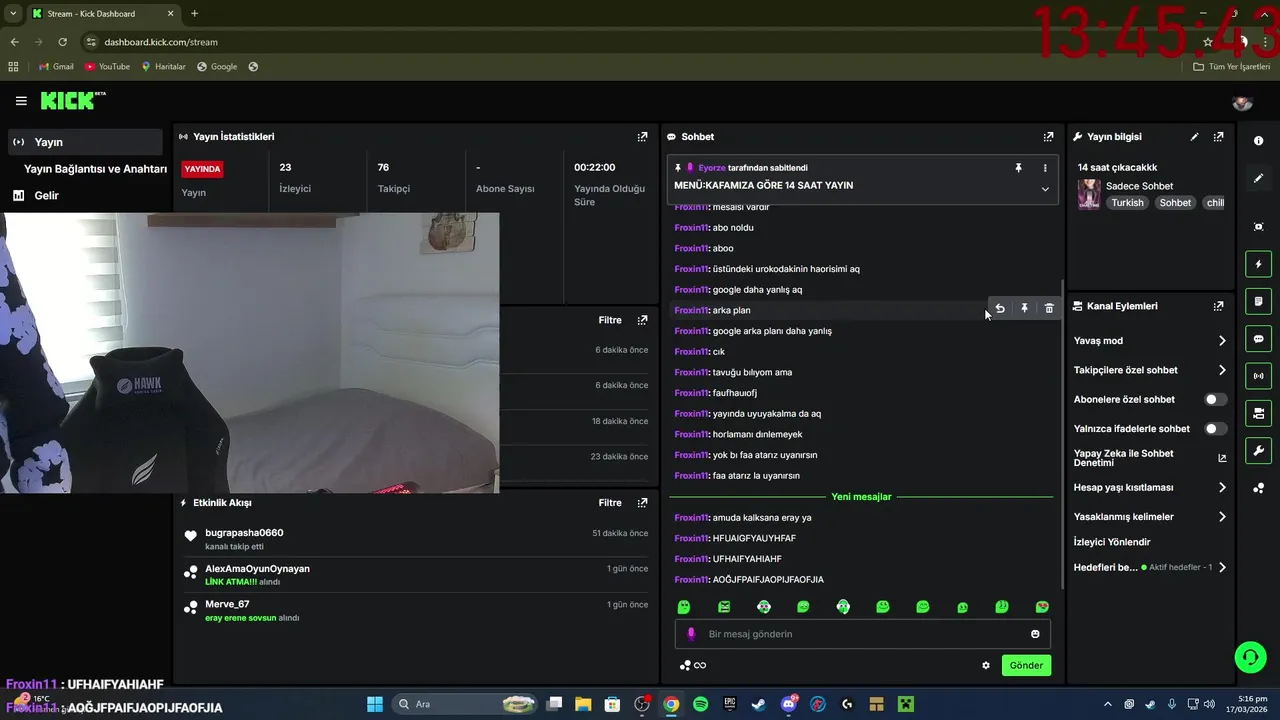
Task: Open Filtre in the Etkinlik Akışı panel
Action: [610, 503]
